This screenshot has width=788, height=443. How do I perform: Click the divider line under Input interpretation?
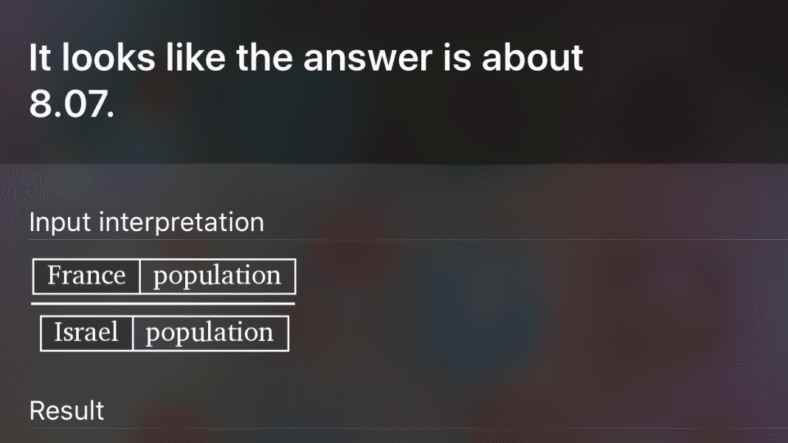(400, 240)
